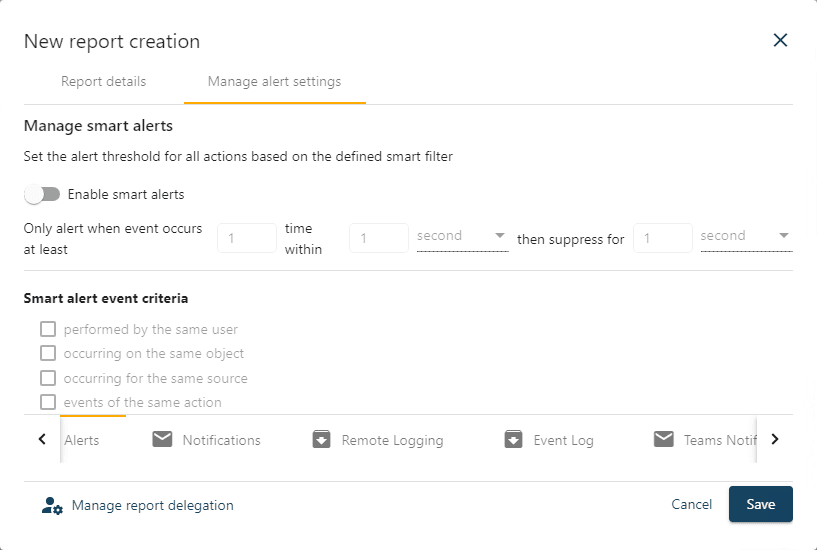This screenshot has height=550, width=818.
Task: Close the New report creation dialog
Action: (x=780, y=41)
